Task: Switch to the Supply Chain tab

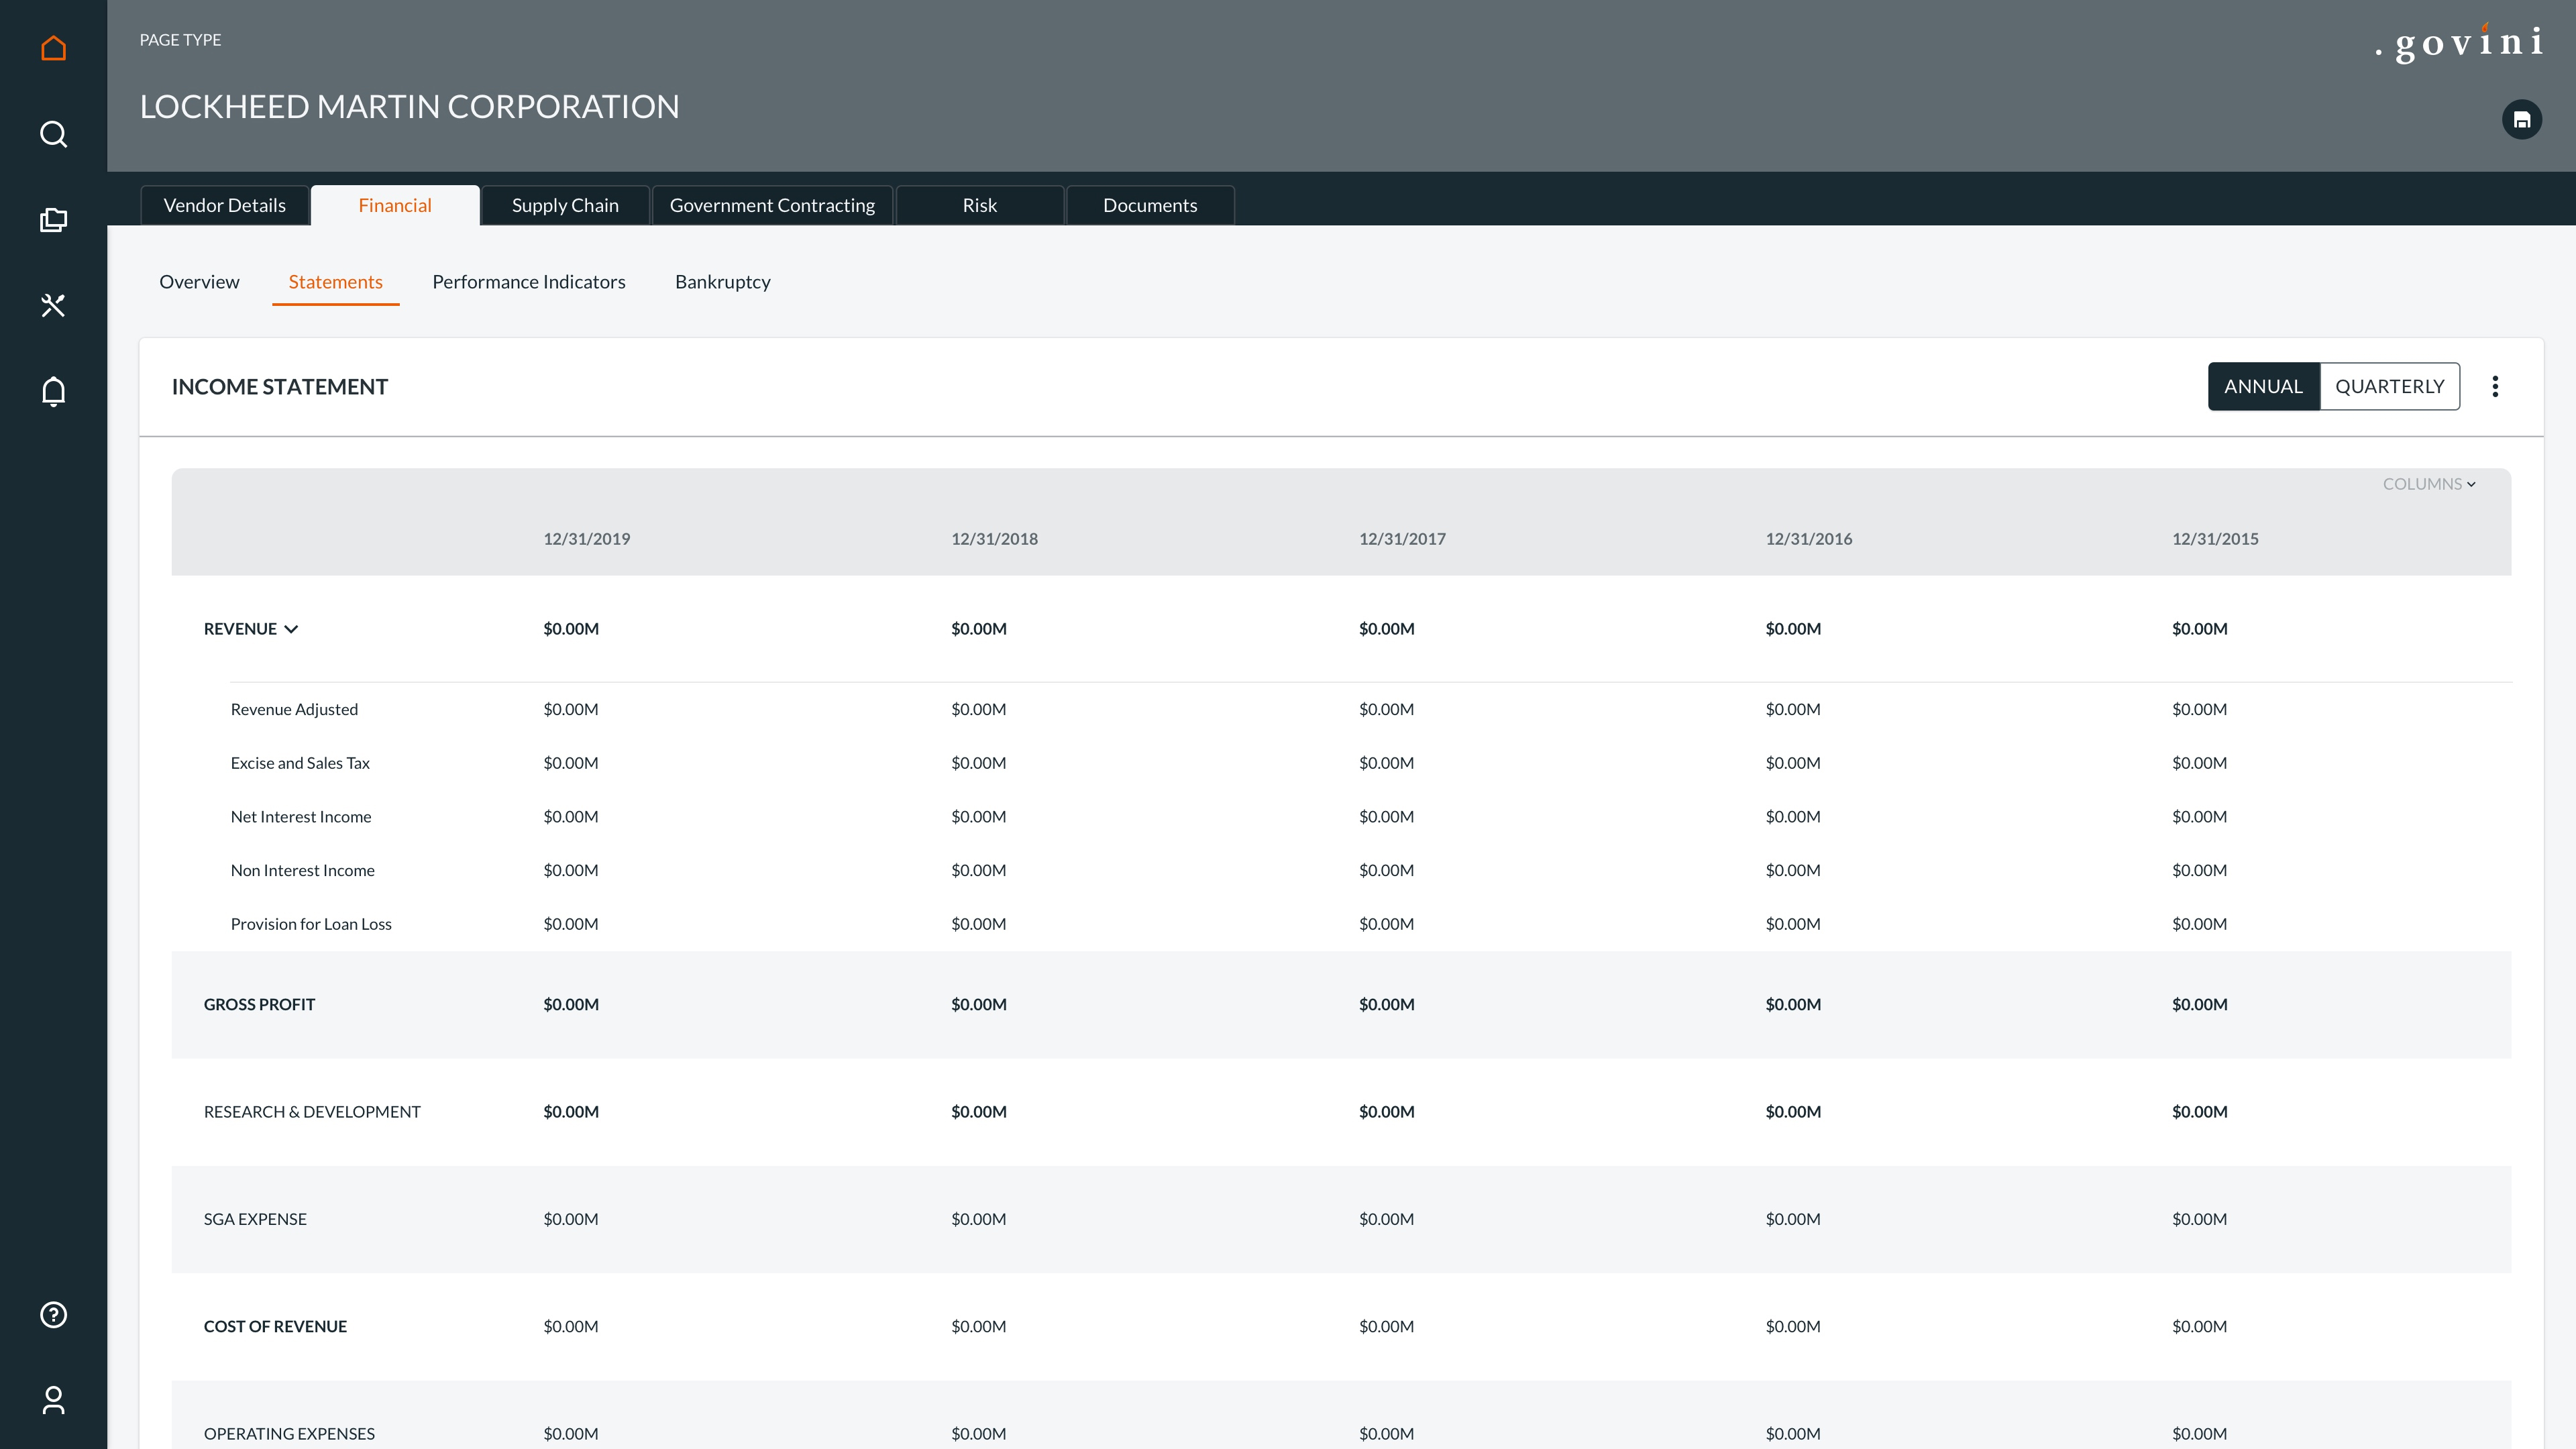Action: [565, 205]
